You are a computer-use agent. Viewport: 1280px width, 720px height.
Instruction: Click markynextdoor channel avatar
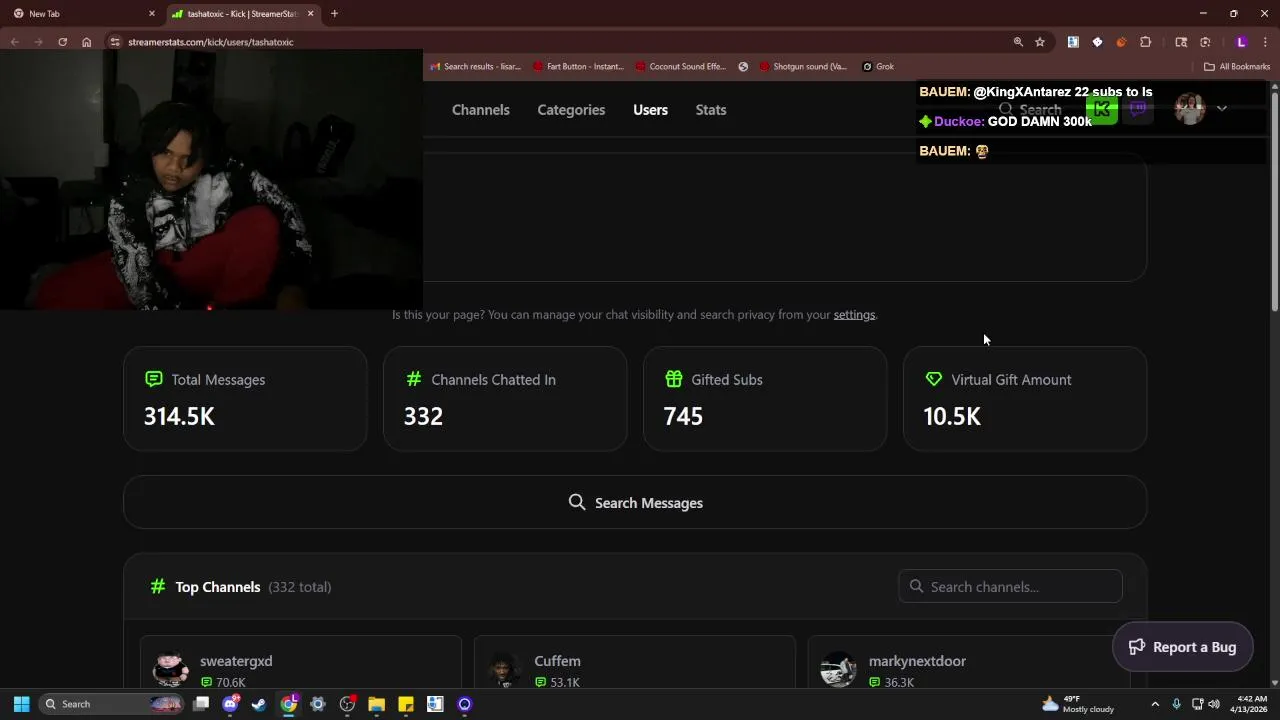(x=838, y=670)
